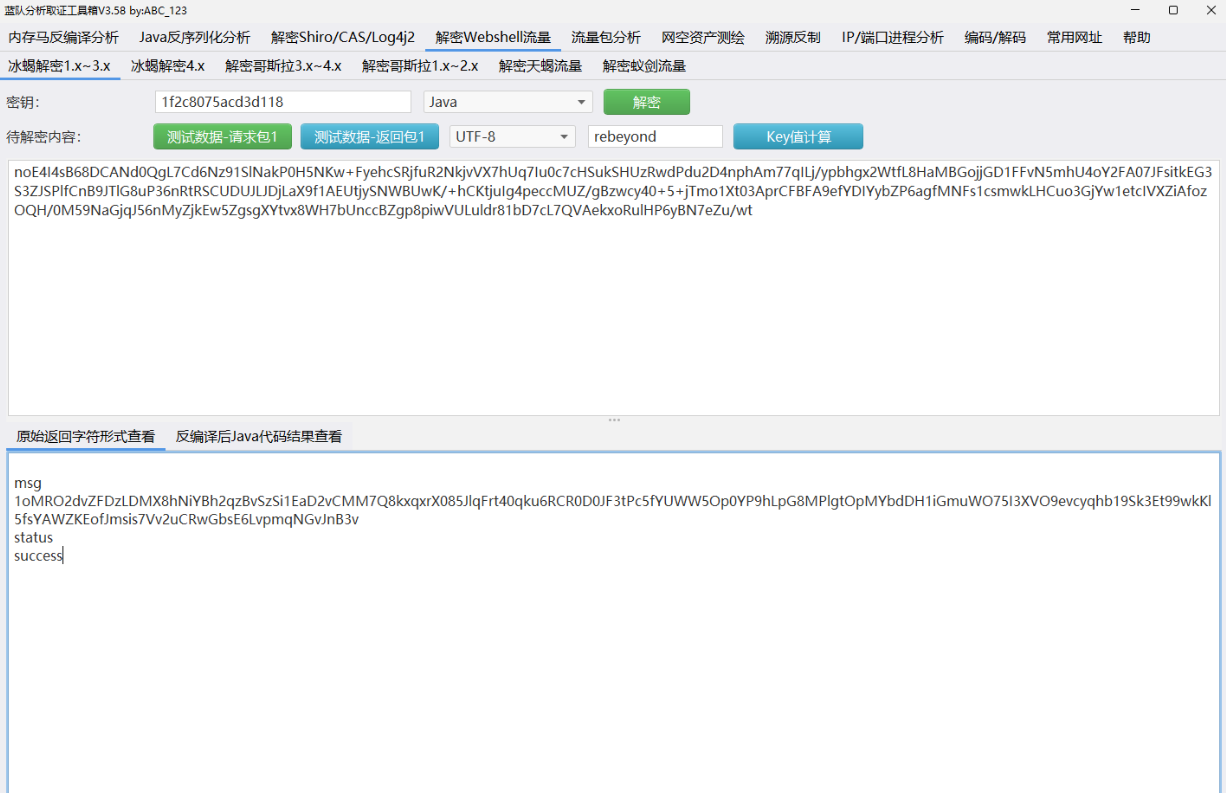Maximize the application window
The image size is (1226, 793).
pyautogui.click(x=1173, y=10)
